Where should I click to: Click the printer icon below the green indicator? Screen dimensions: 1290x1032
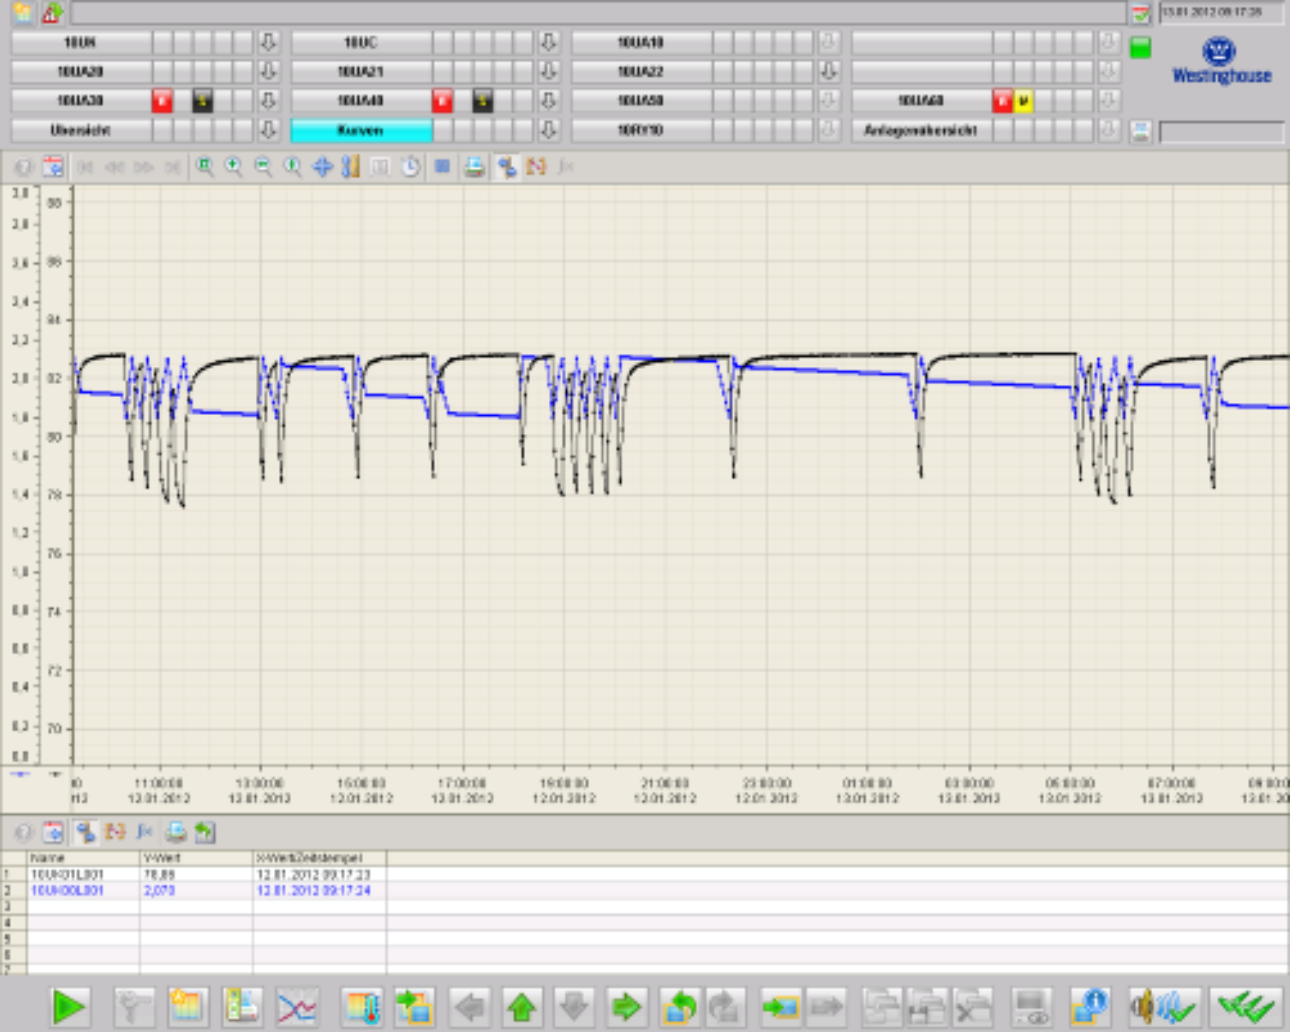coord(1140,131)
